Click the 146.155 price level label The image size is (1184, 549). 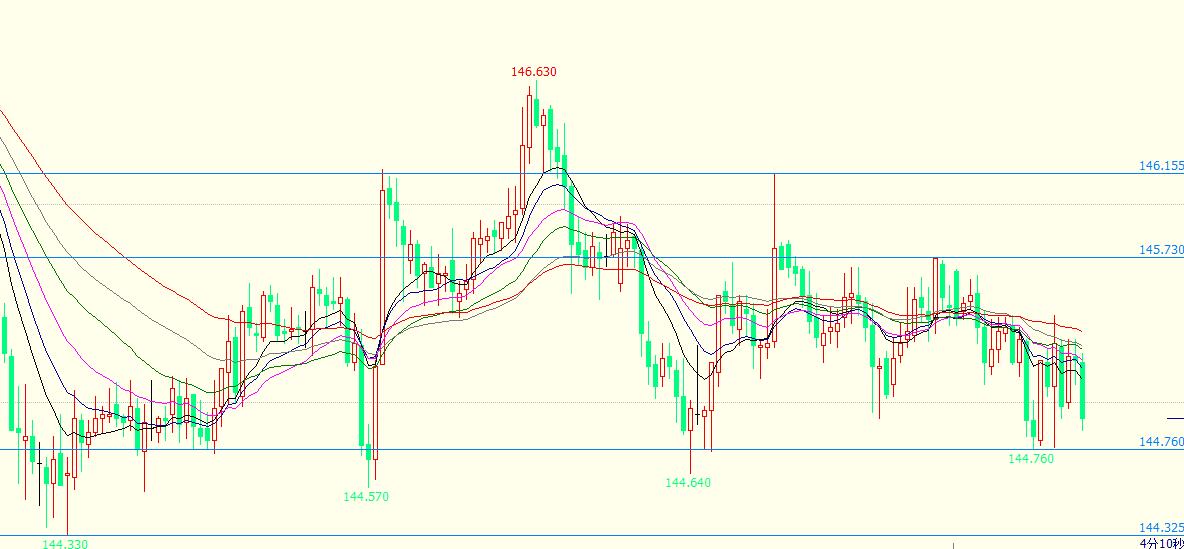[x=1161, y=166]
